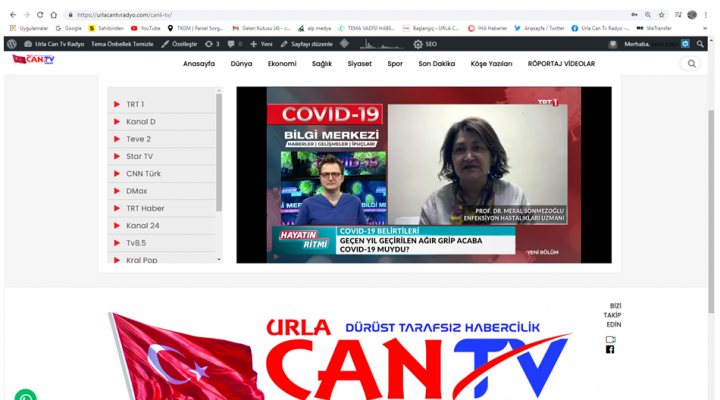Reload the page with browser refresh icon

[x=40, y=15]
